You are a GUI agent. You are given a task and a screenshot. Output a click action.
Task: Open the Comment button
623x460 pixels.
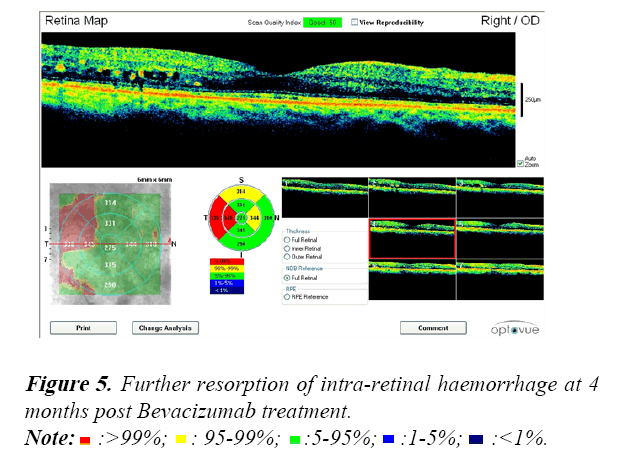(434, 327)
